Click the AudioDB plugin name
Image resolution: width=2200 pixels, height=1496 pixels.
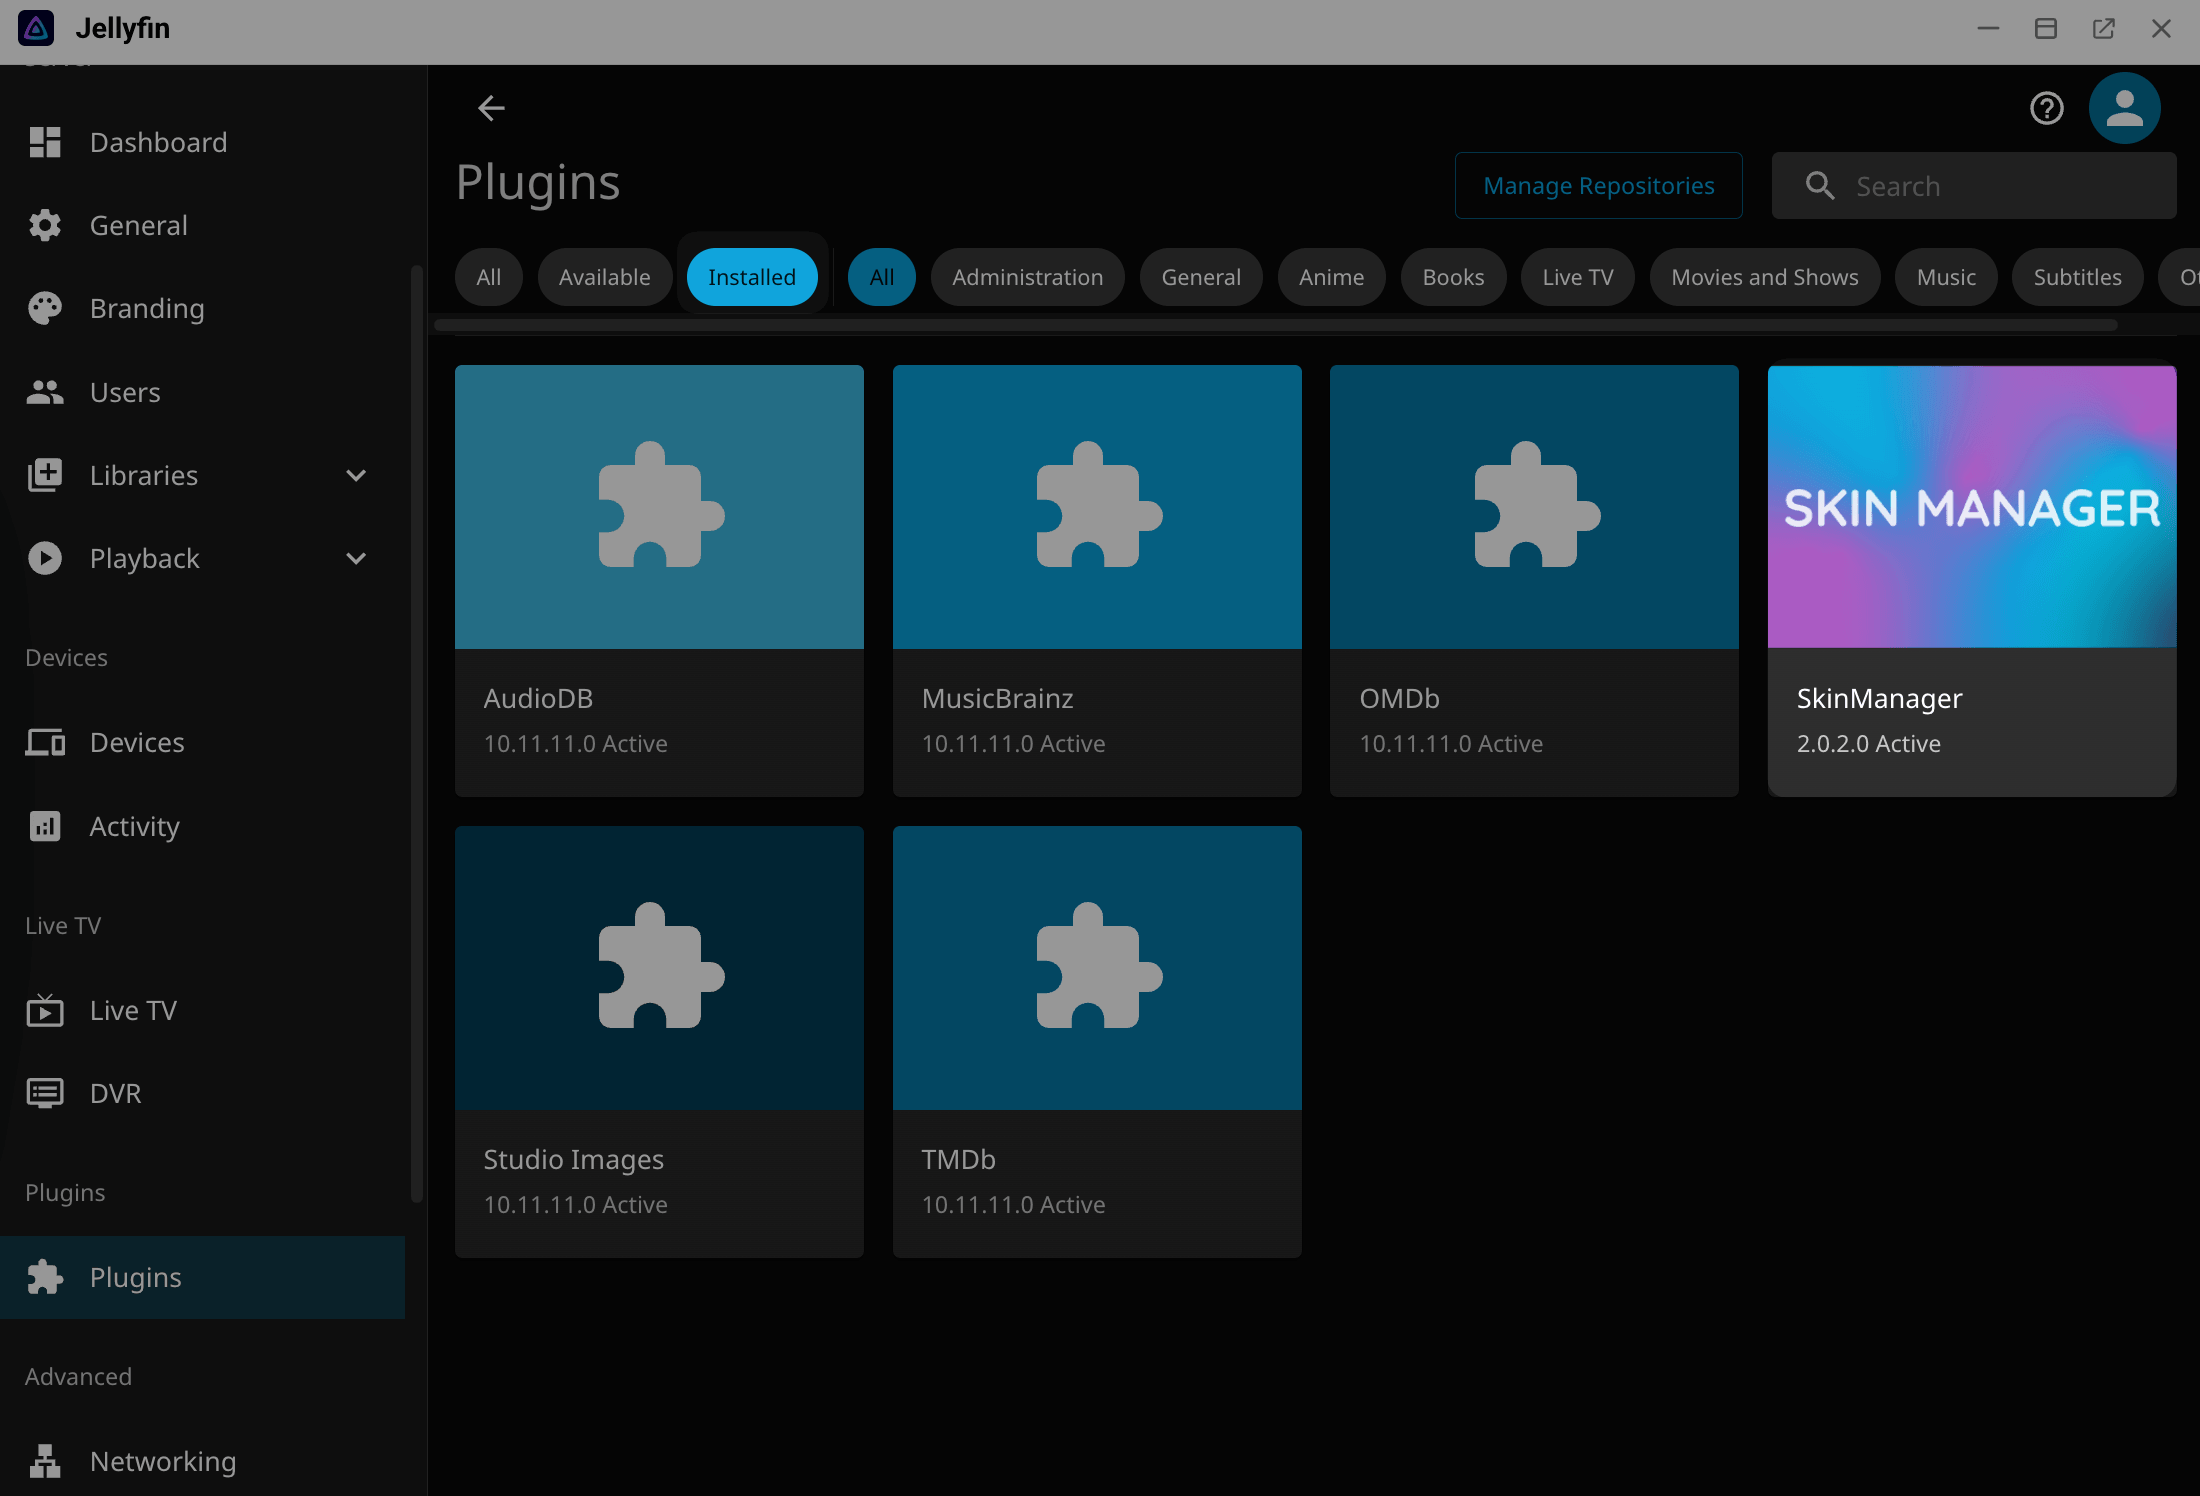click(538, 698)
